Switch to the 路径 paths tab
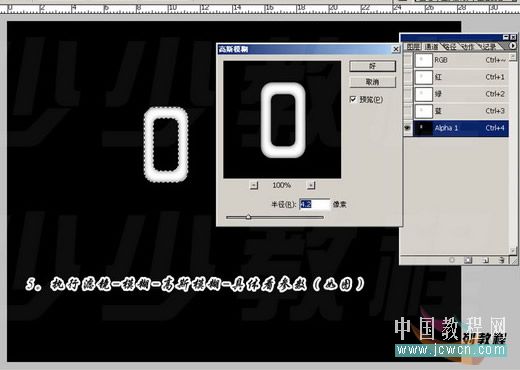 pyautogui.click(x=450, y=47)
